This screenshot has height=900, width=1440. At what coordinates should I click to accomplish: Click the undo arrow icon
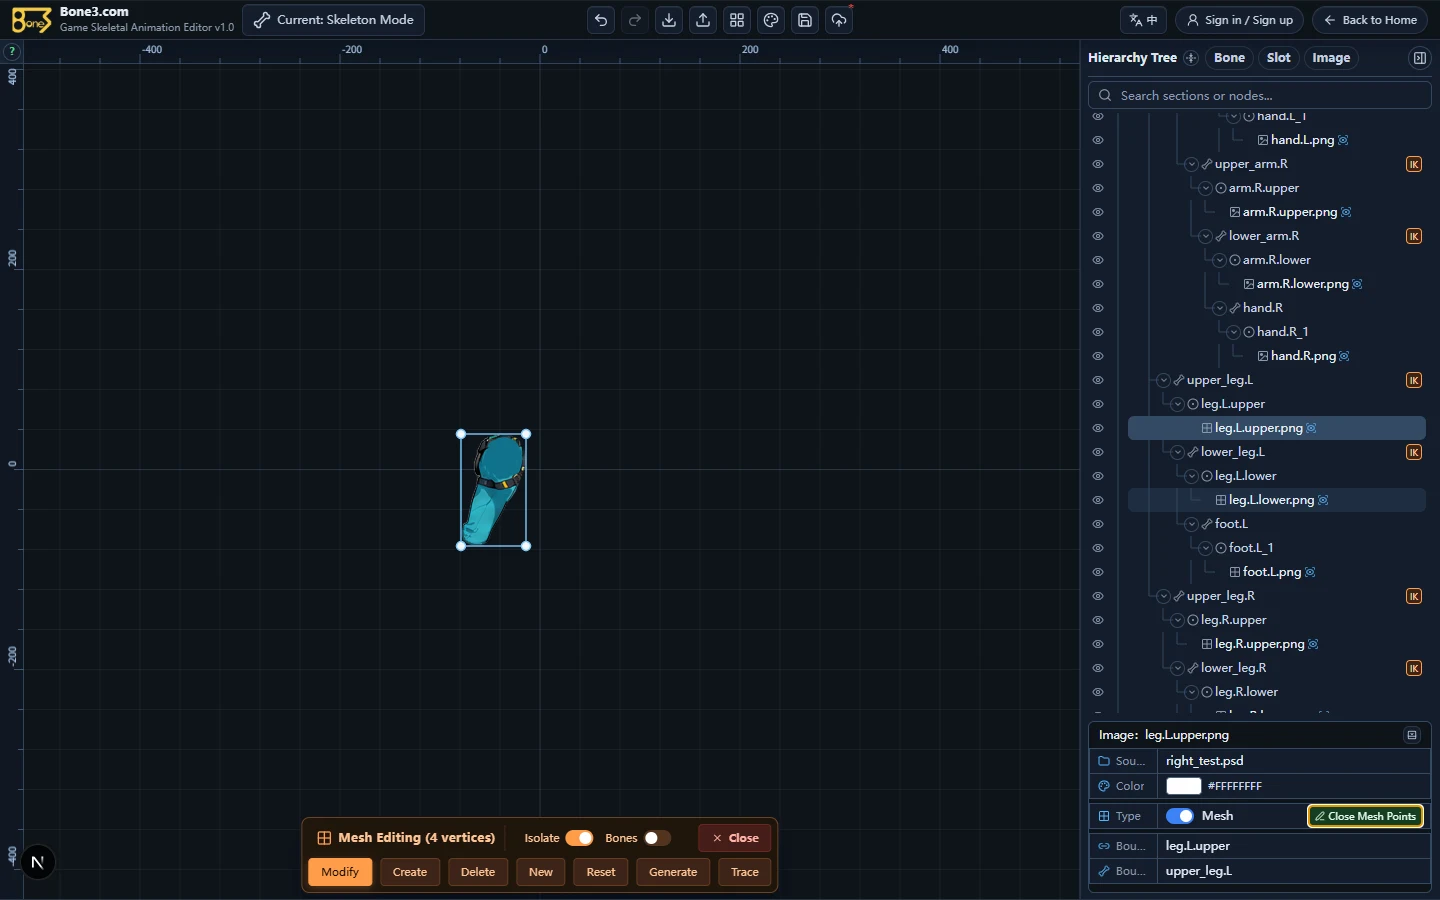[x=600, y=20]
